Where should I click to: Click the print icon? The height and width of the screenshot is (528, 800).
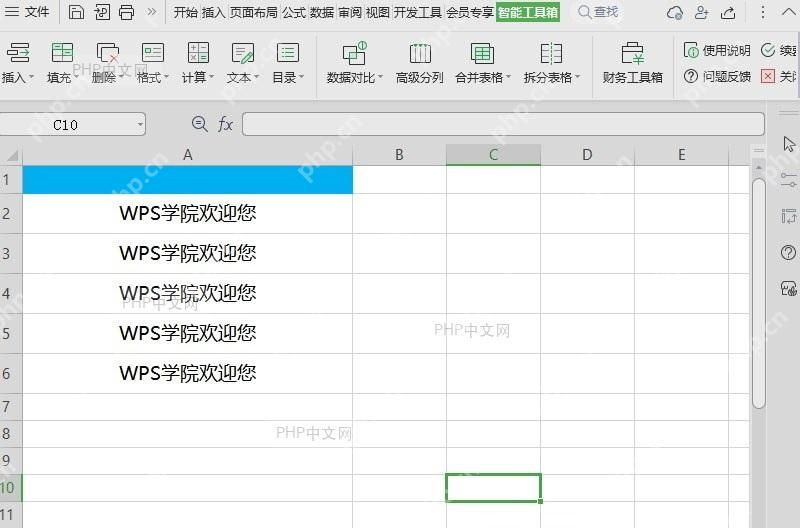pyautogui.click(x=126, y=12)
